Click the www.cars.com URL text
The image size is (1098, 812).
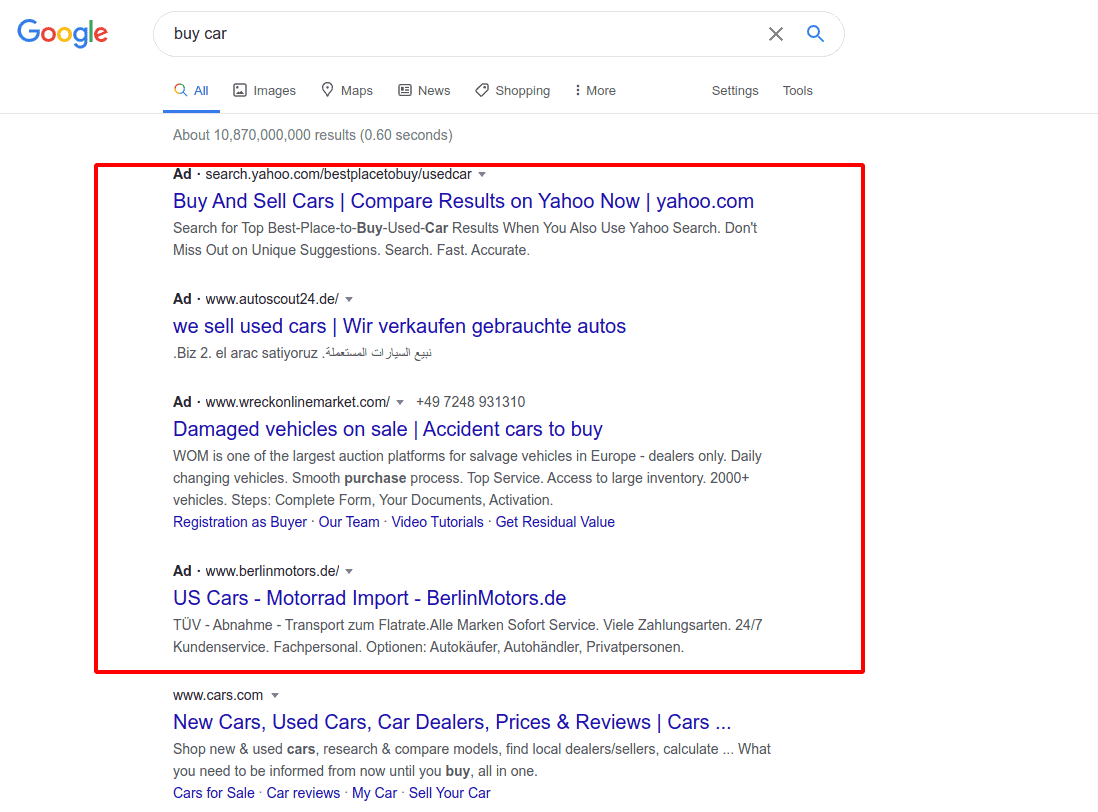pyautogui.click(x=218, y=695)
